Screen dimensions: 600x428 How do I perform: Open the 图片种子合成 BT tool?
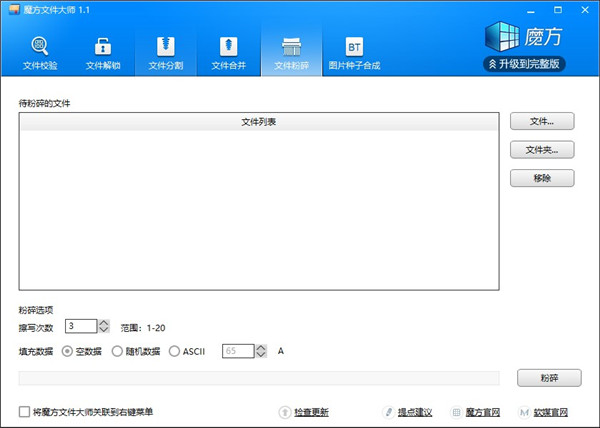pyautogui.click(x=354, y=53)
